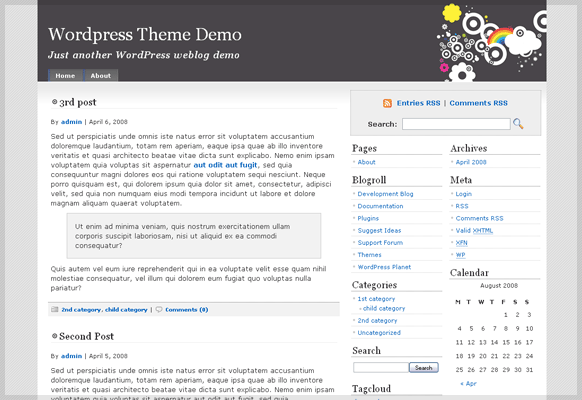The image size is (582, 400).
Task: Open 2nd category in sidebar Categories
Action: pyautogui.click(x=377, y=321)
